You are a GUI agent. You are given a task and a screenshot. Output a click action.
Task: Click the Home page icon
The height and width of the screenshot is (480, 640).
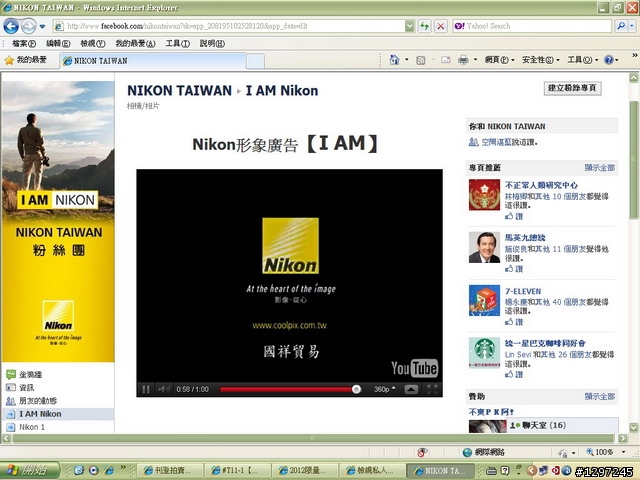pos(394,60)
